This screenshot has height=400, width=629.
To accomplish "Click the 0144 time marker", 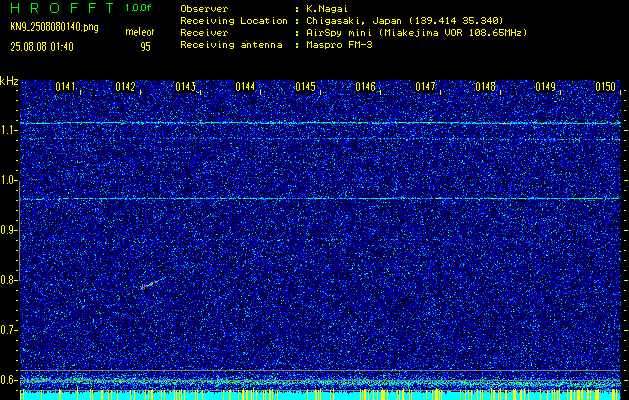I will [245, 87].
